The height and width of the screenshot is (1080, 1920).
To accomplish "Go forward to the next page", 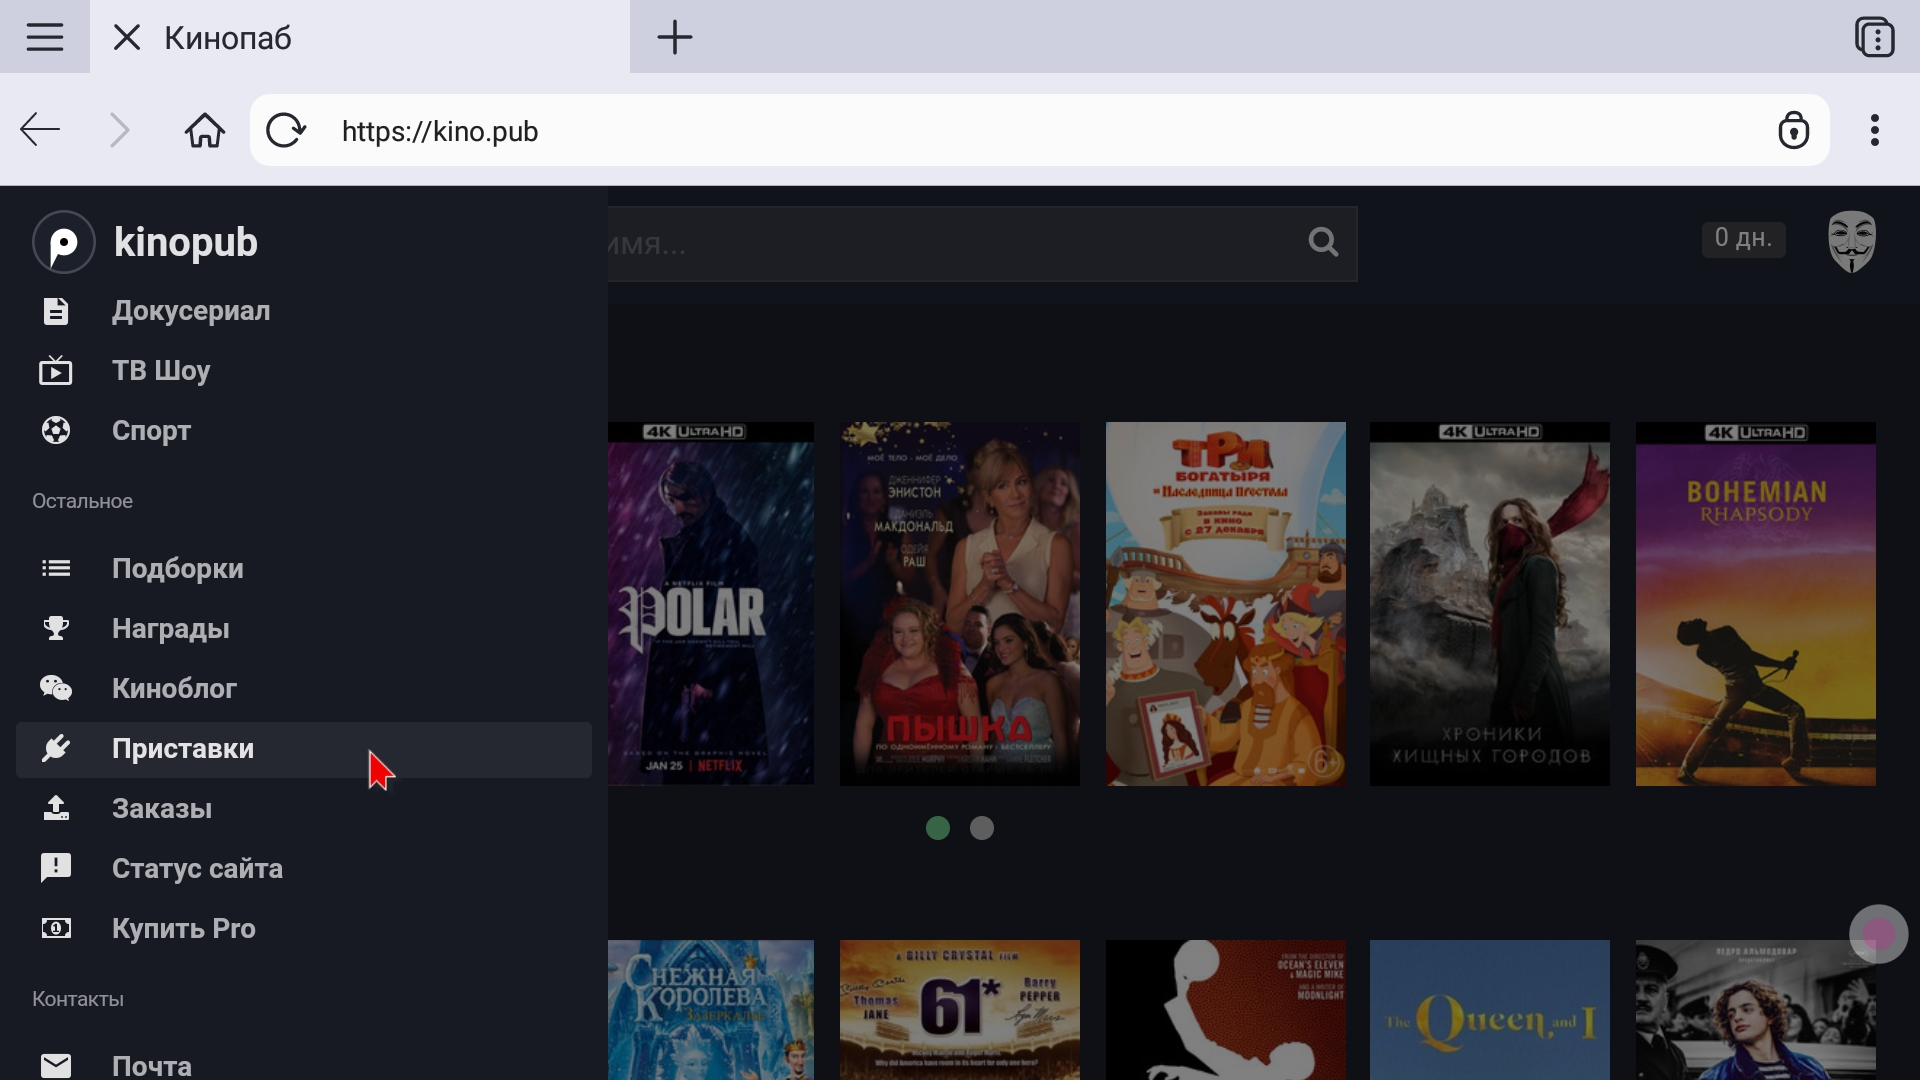I will pyautogui.click(x=120, y=130).
